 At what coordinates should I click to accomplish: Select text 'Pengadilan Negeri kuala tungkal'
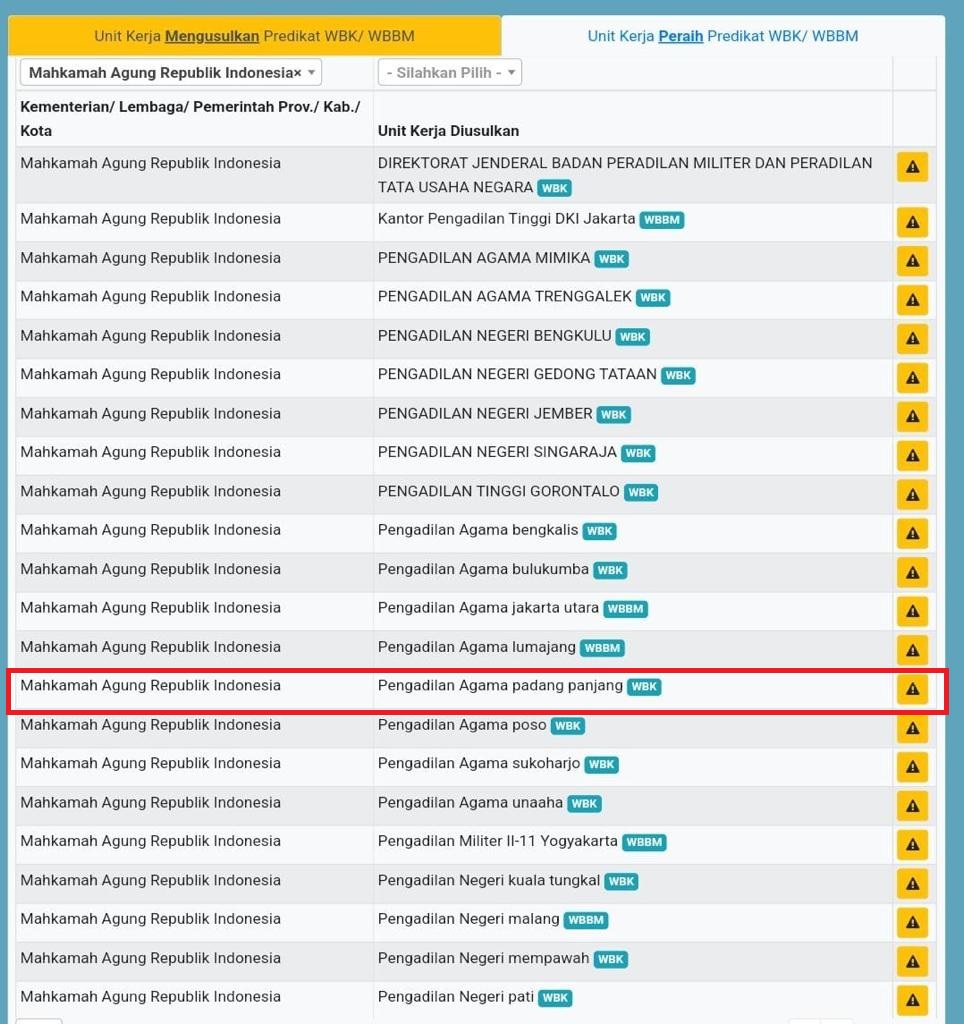pos(489,880)
